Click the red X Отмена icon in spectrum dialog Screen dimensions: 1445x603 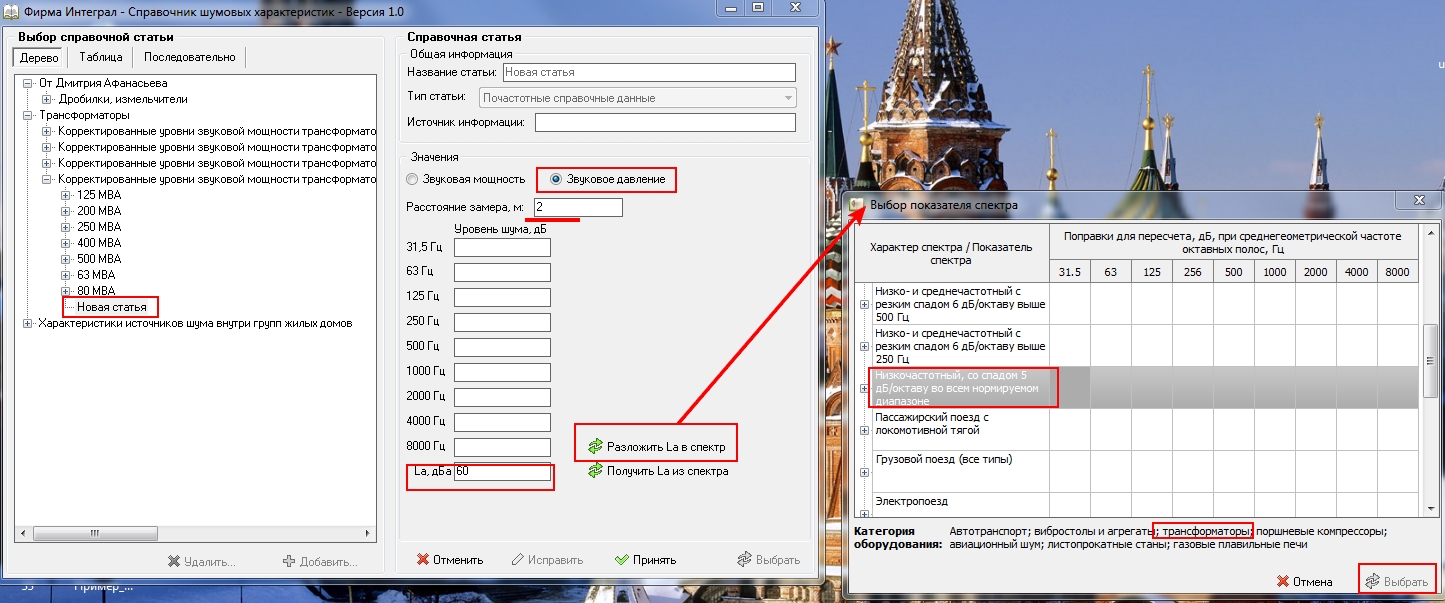(x=1284, y=581)
